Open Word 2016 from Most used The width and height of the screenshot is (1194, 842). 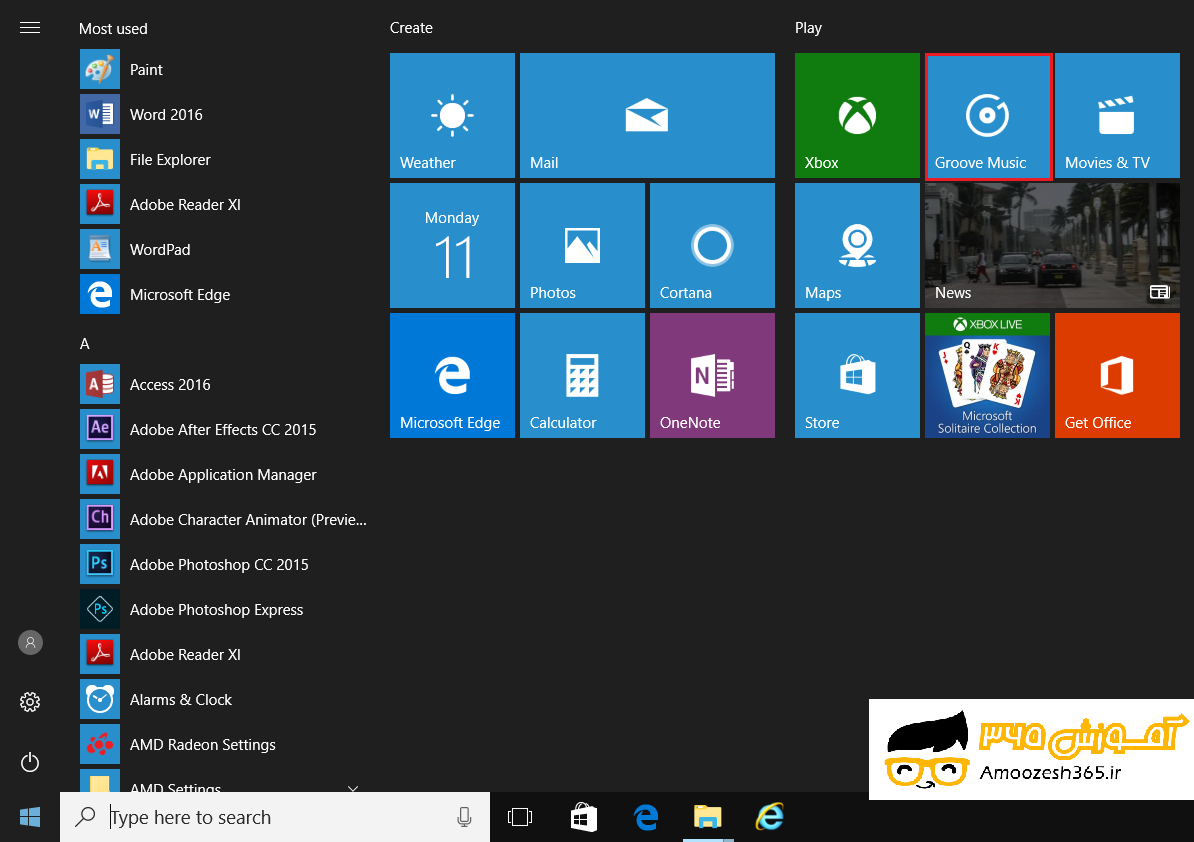click(165, 114)
